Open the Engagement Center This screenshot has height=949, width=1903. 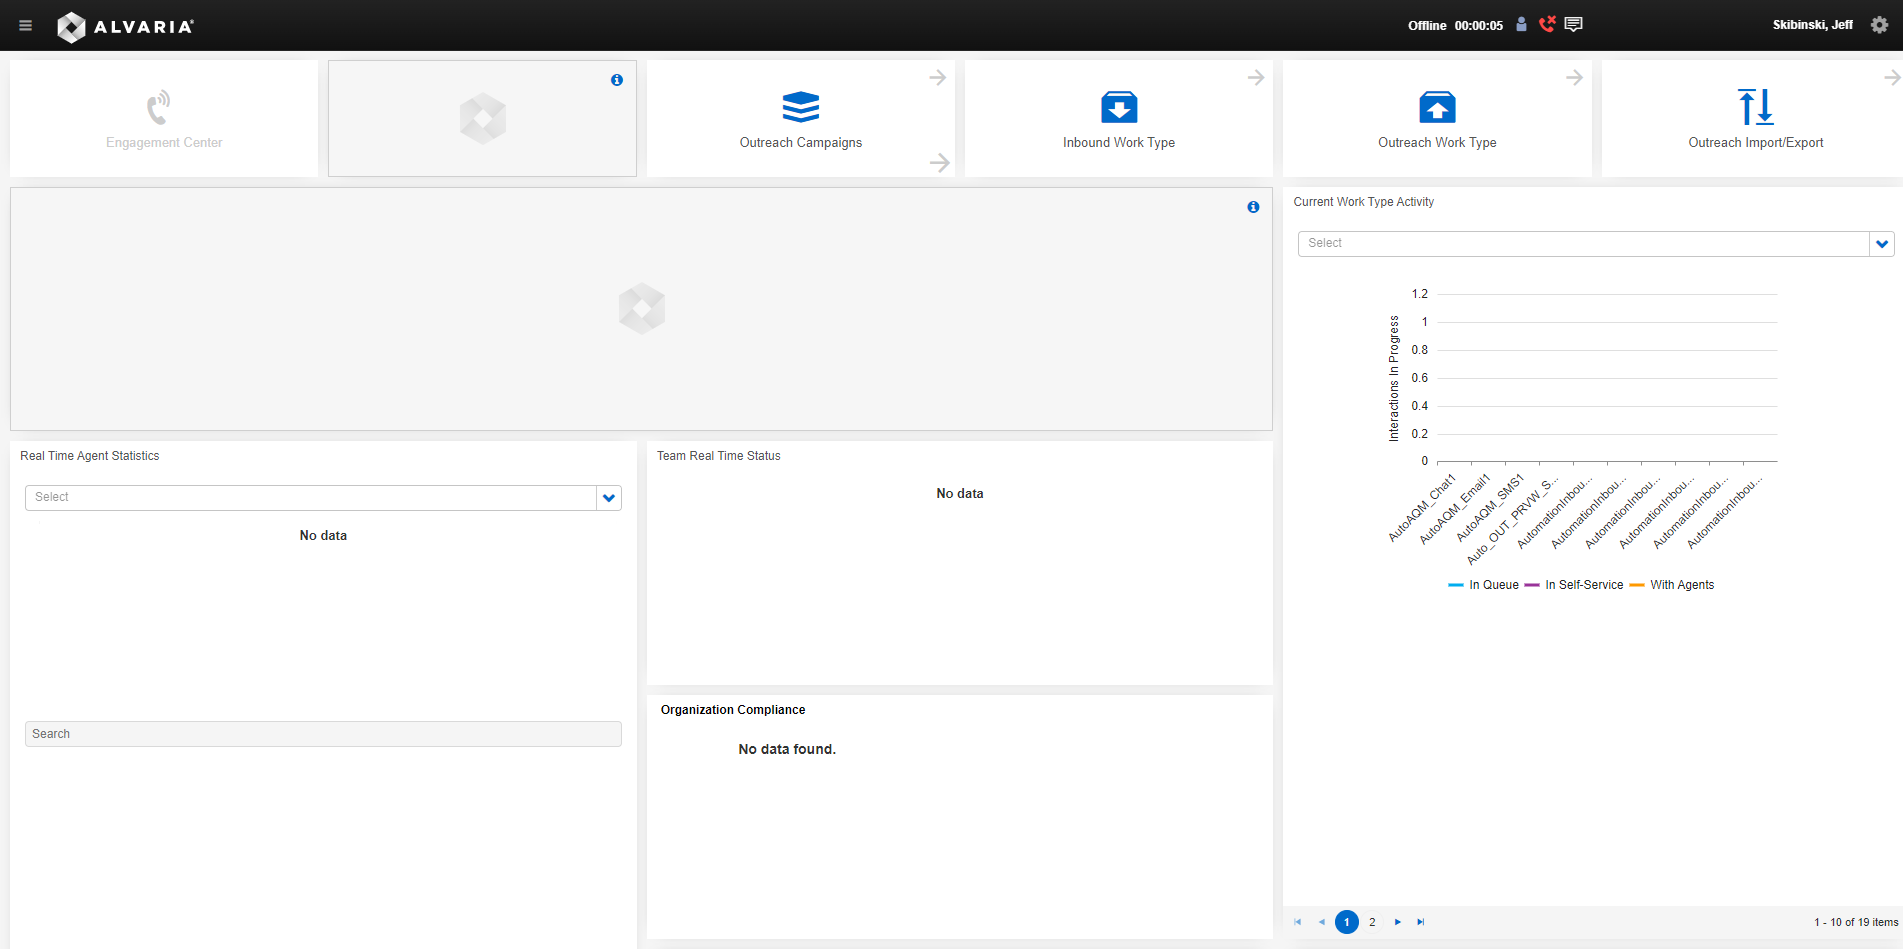[x=163, y=118]
